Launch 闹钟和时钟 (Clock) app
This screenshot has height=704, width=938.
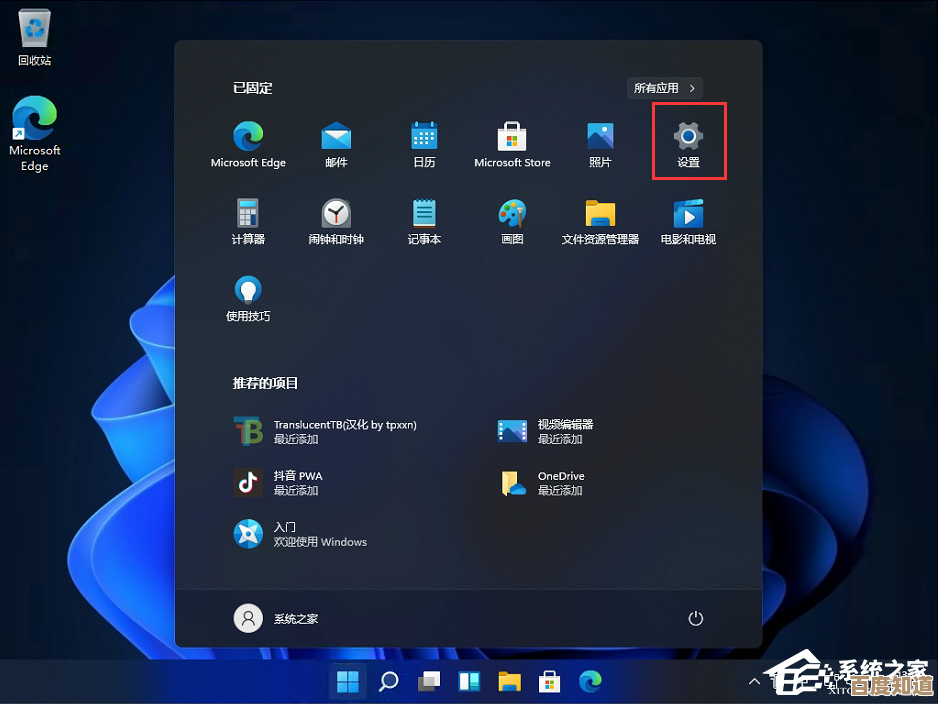click(336, 221)
